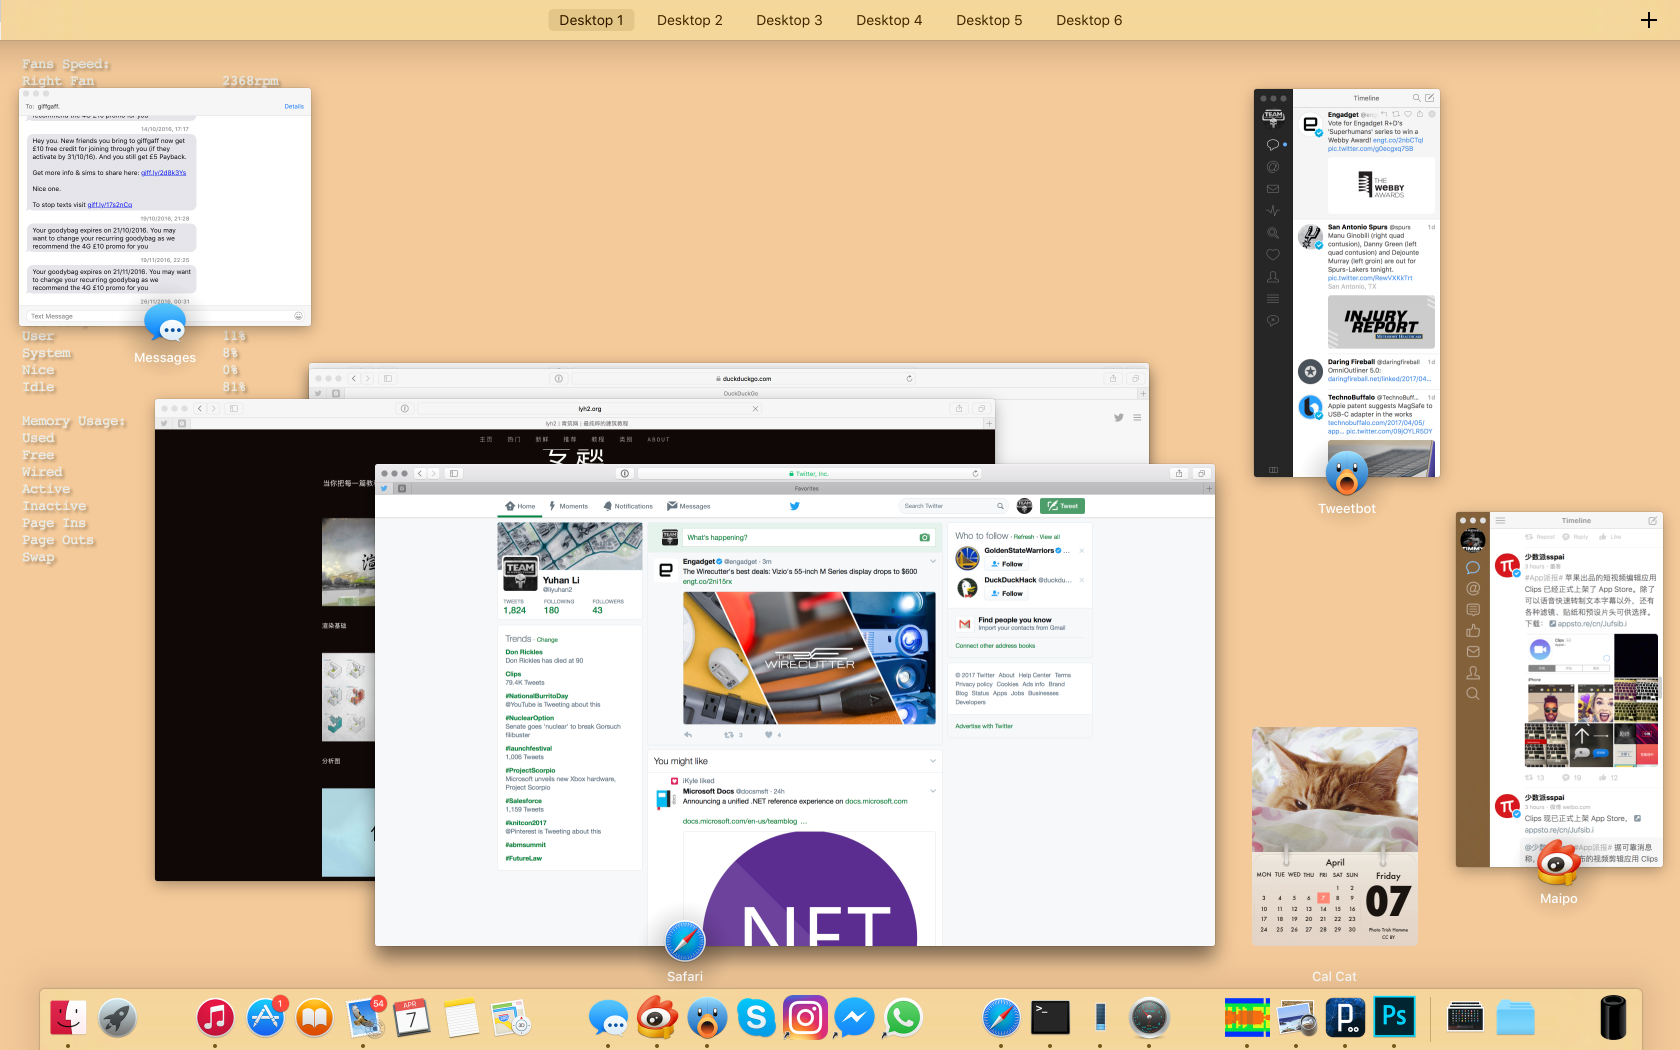Expand the Microsoft Docs tweet chevron menu
Screen dimensions: 1680x1050
point(933,791)
